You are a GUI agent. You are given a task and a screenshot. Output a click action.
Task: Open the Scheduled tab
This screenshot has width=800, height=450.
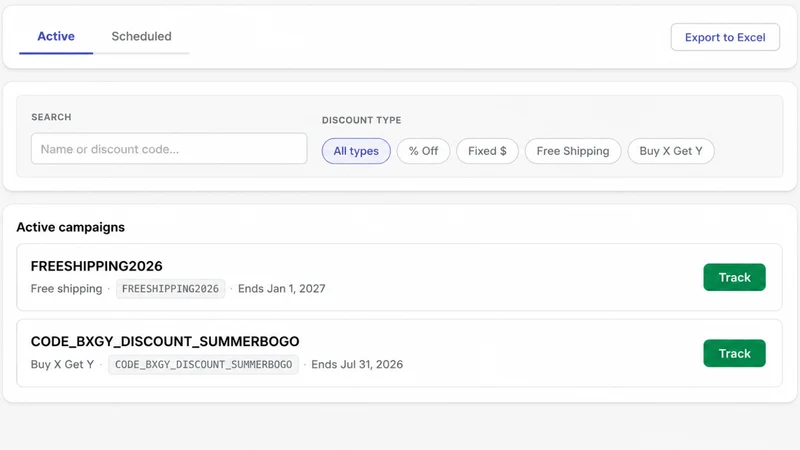coord(141,37)
